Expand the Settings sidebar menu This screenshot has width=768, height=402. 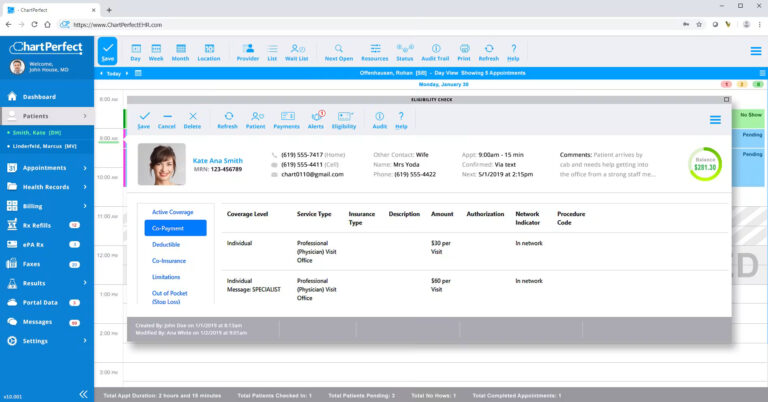47,341
